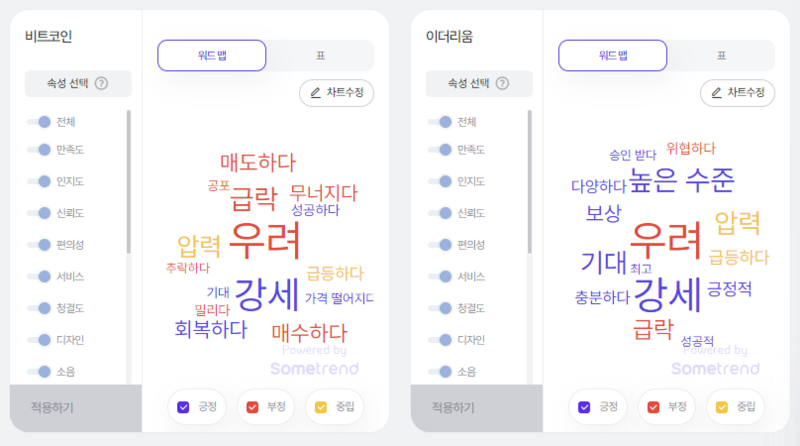Select 워드 맵 tab in 이더리움 panel
The image size is (800, 446).
pyautogui.click(x=613, y=56)
